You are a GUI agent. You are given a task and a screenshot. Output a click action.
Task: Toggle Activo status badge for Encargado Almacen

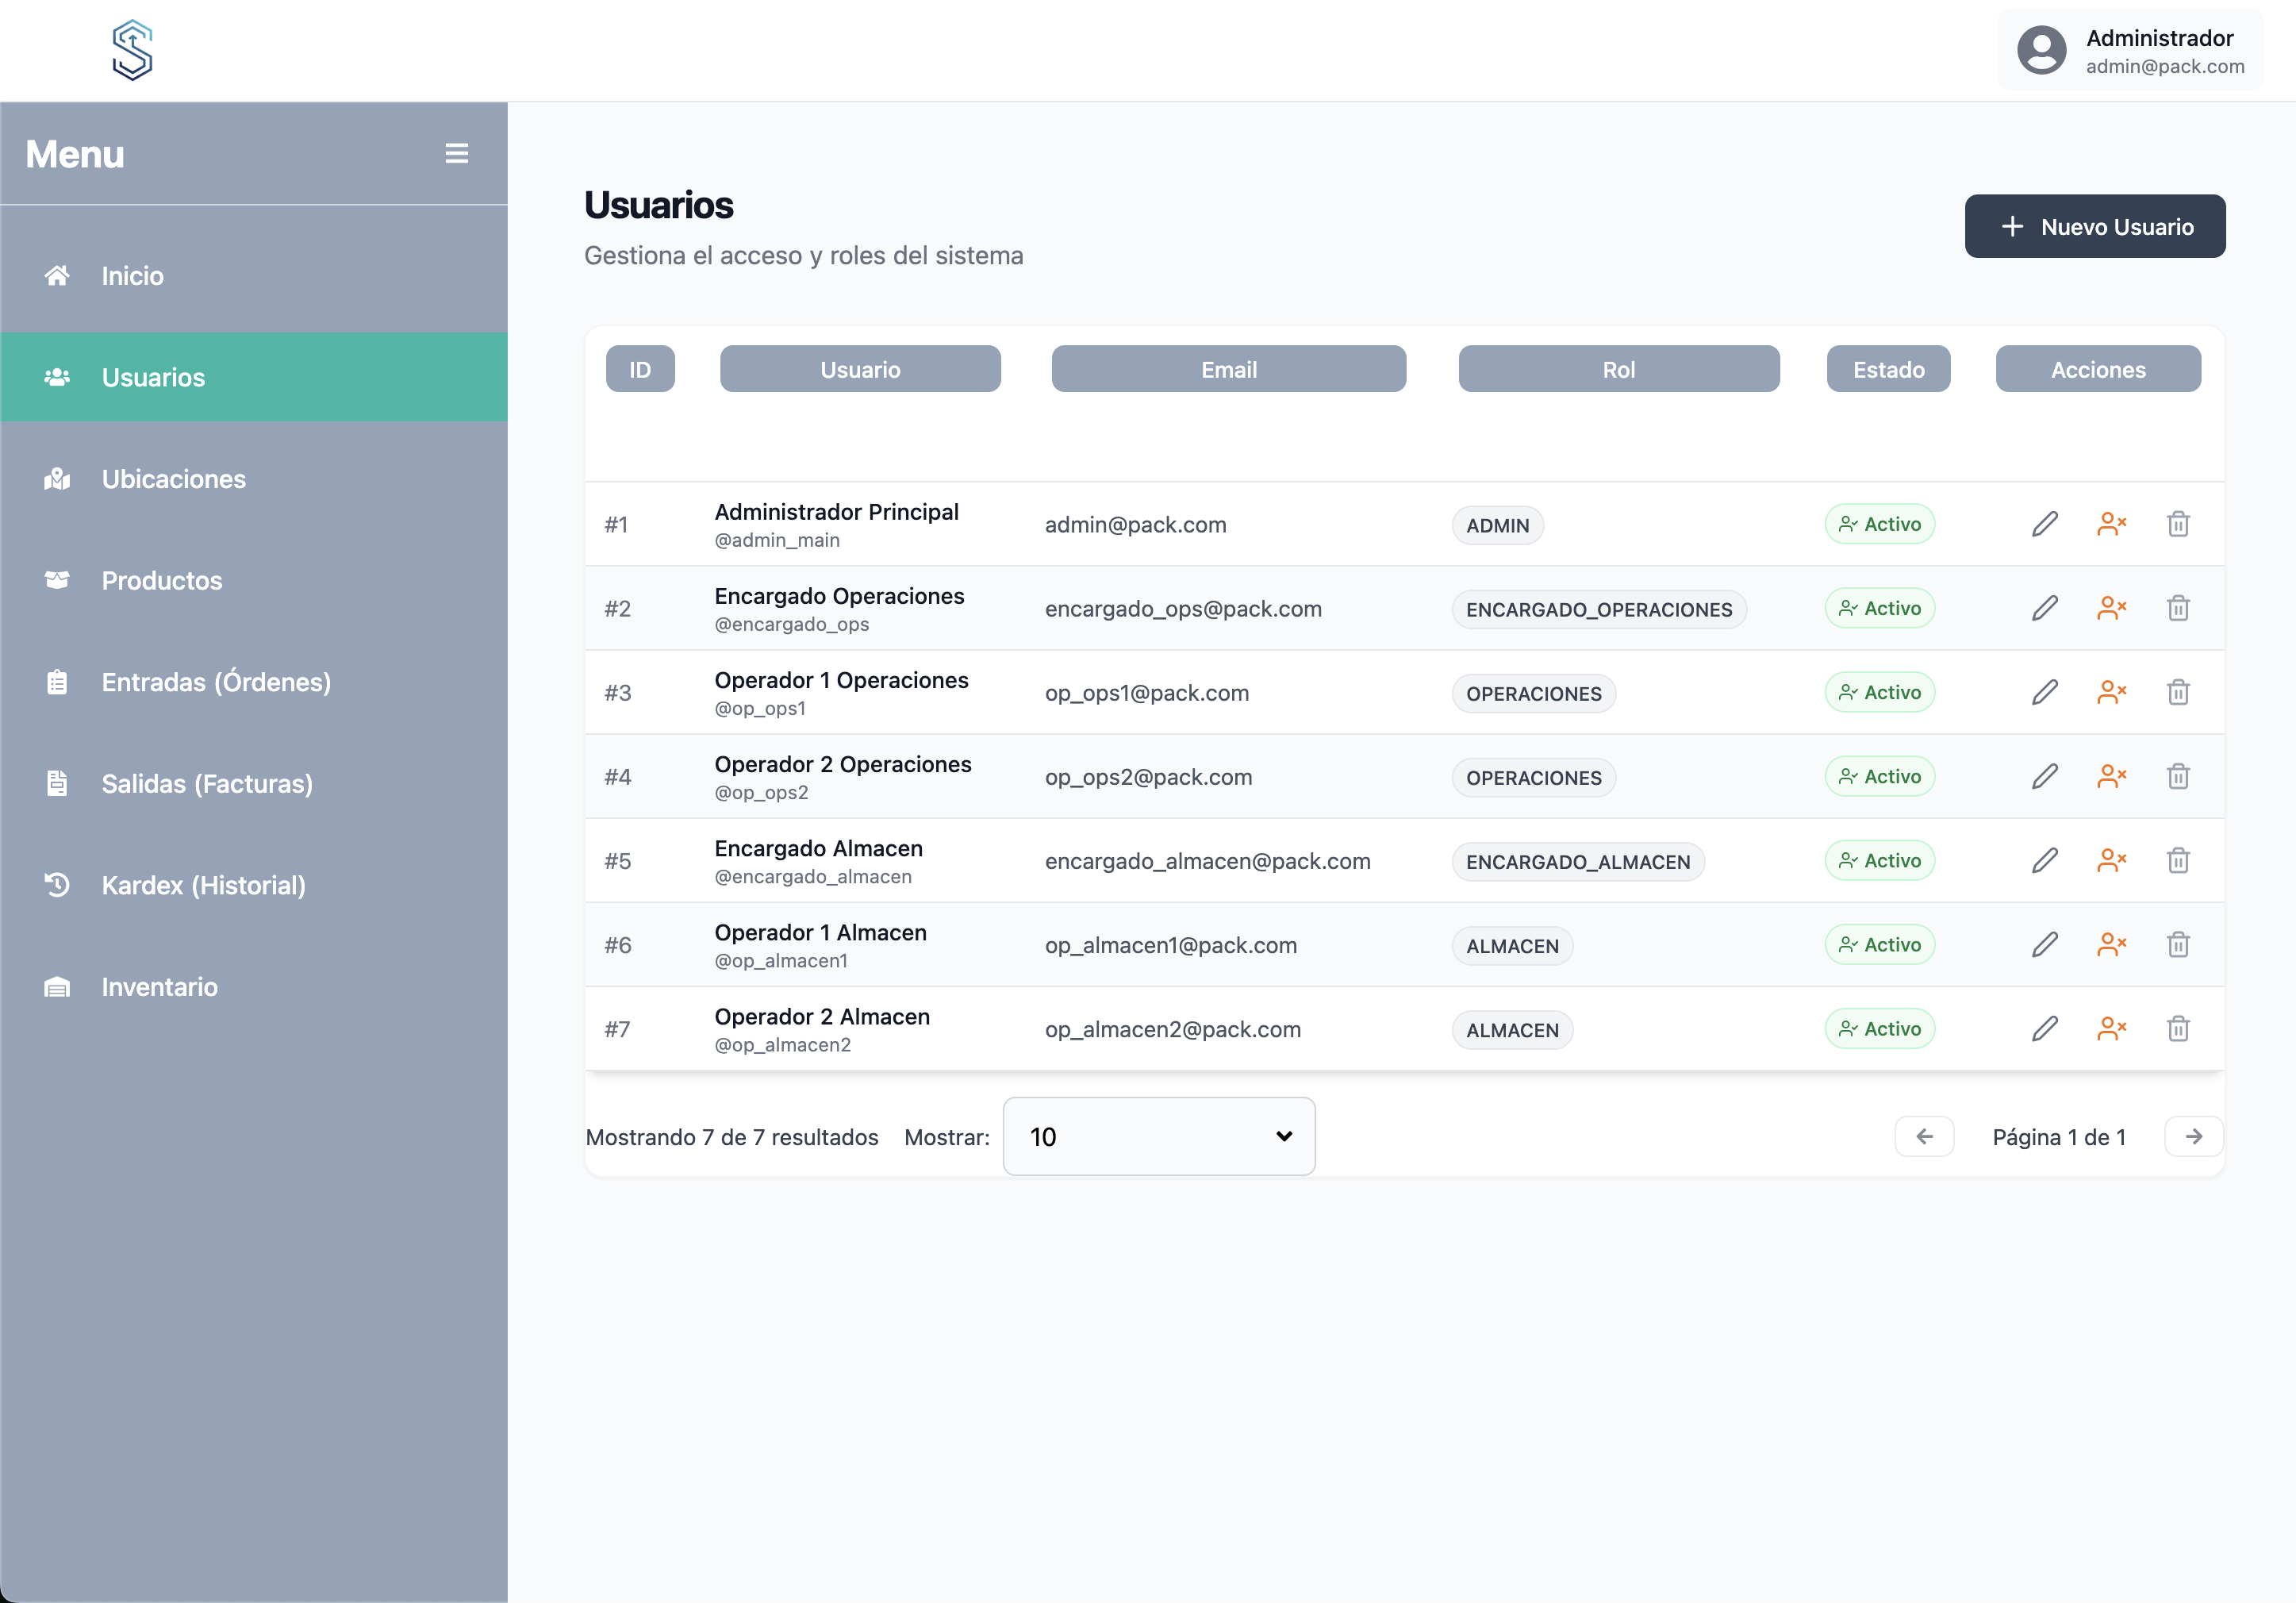(x=1879, y=860)
